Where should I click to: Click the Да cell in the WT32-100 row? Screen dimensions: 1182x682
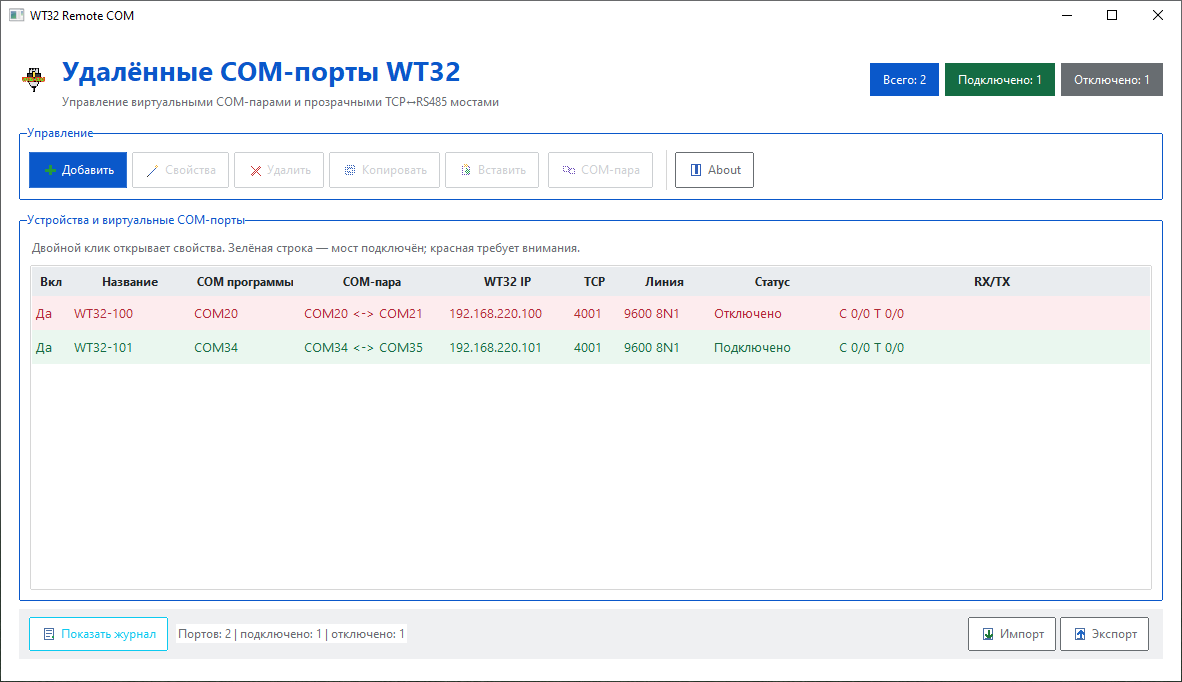click(44, 313)
